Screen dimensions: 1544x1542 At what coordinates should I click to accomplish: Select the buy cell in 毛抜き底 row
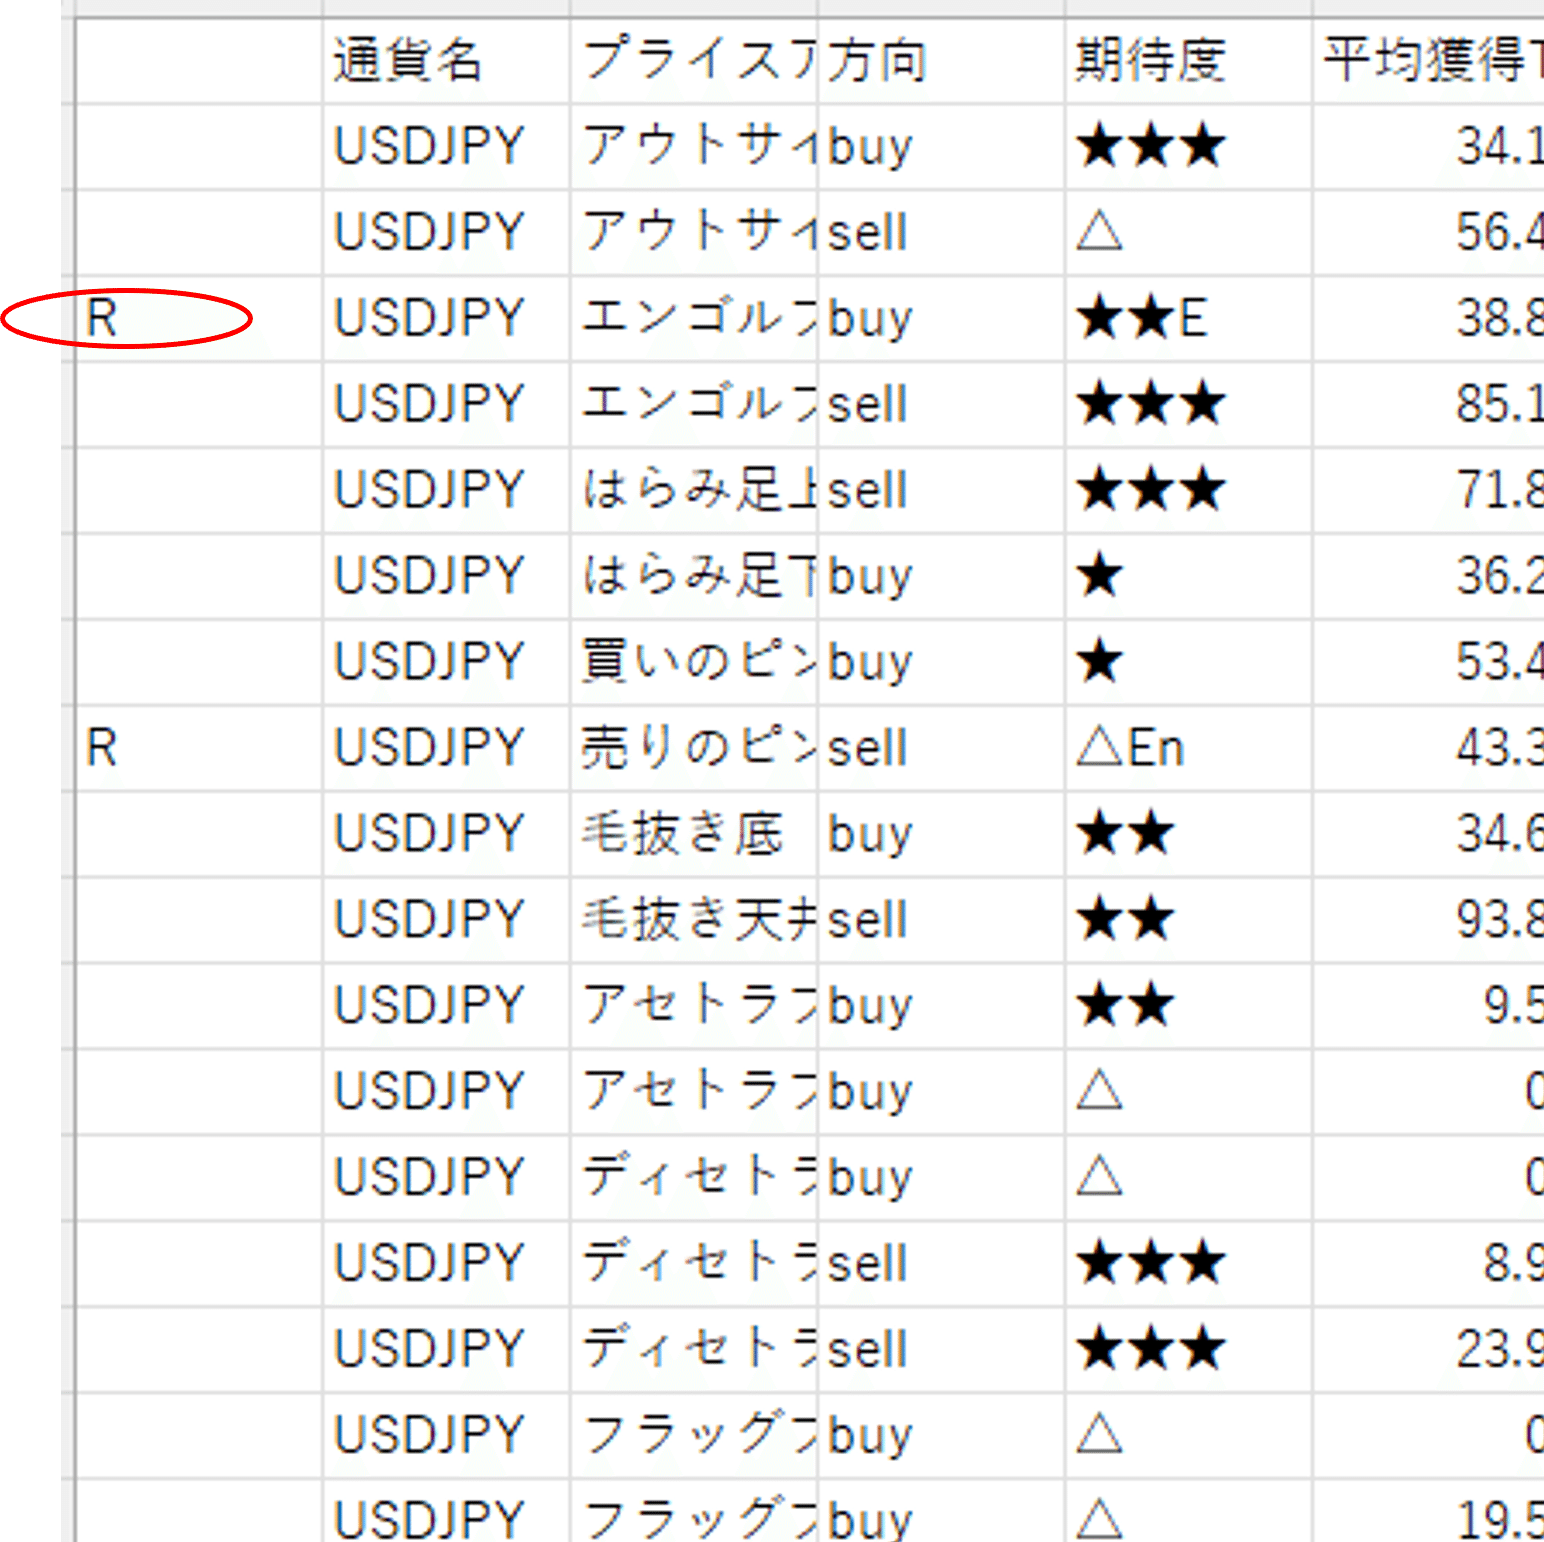pyautogui.click(x=940, y=834)
